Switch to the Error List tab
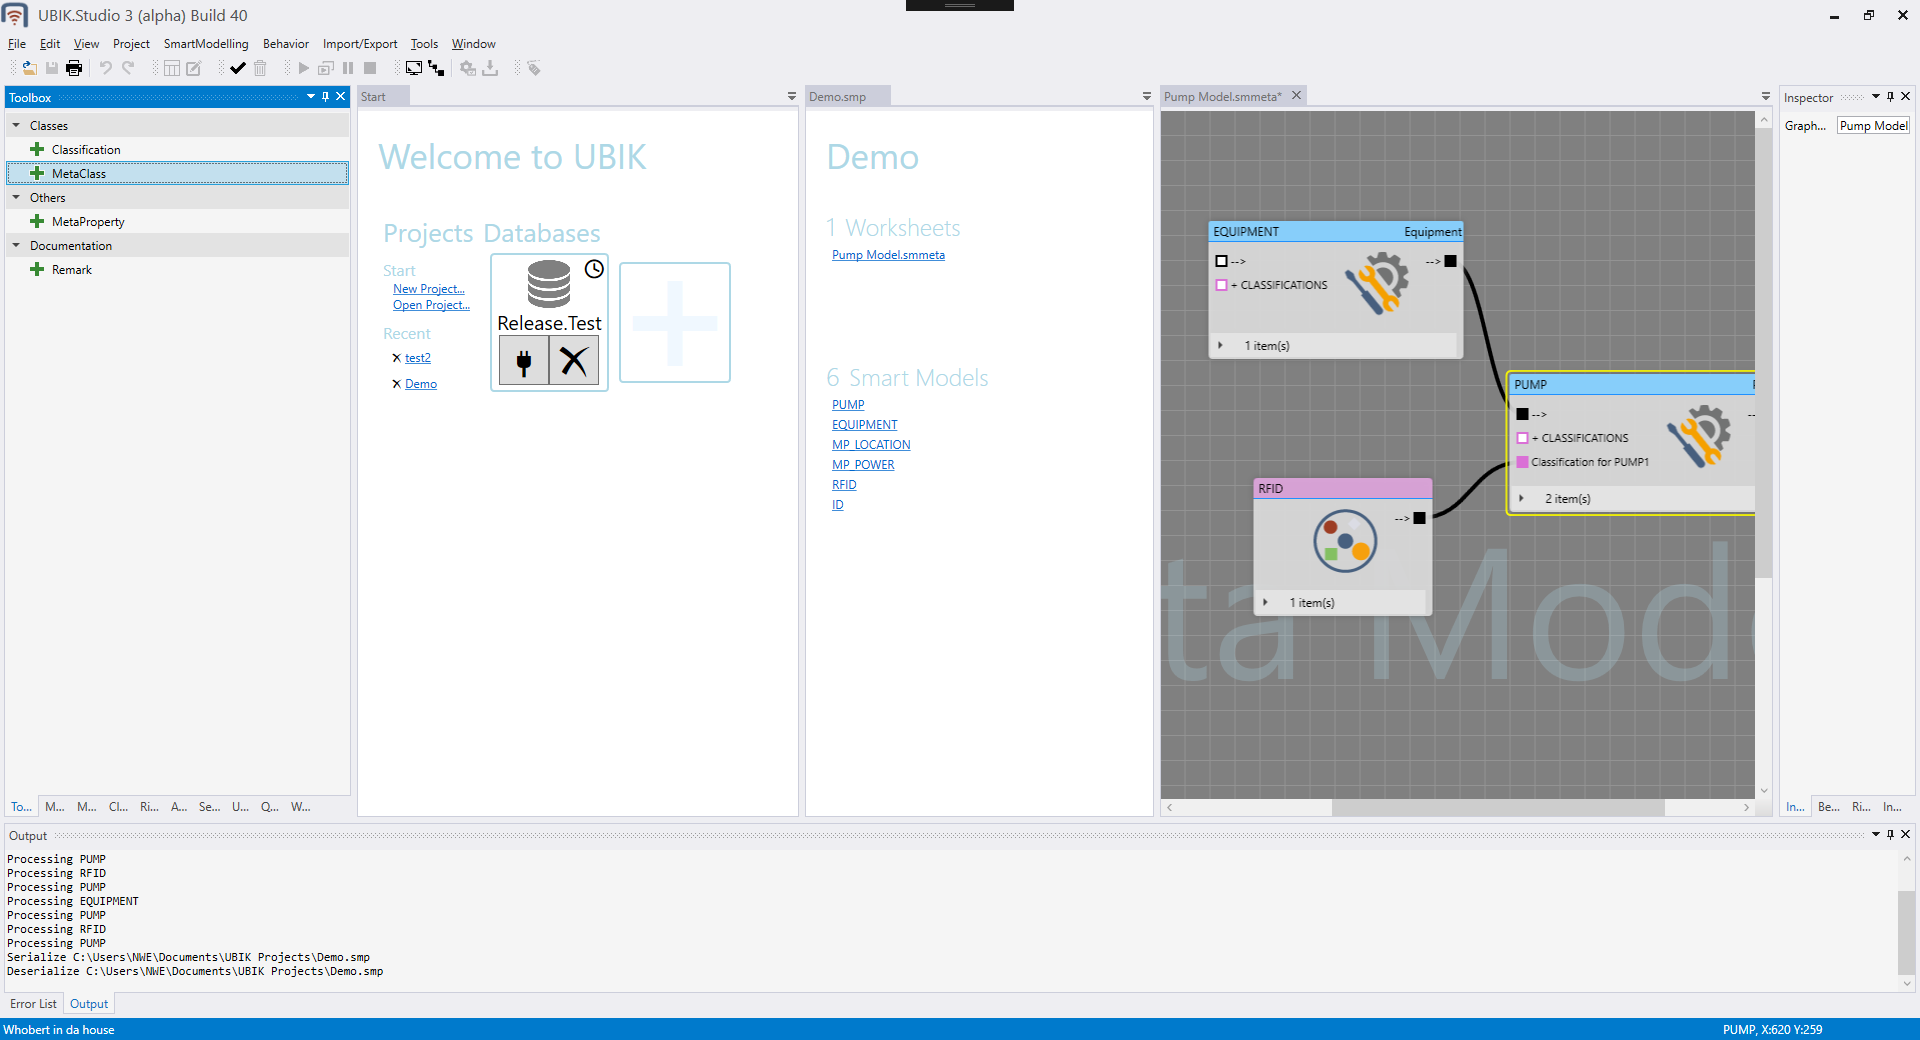The image size is (1920, 1040). click(33, 1004)
